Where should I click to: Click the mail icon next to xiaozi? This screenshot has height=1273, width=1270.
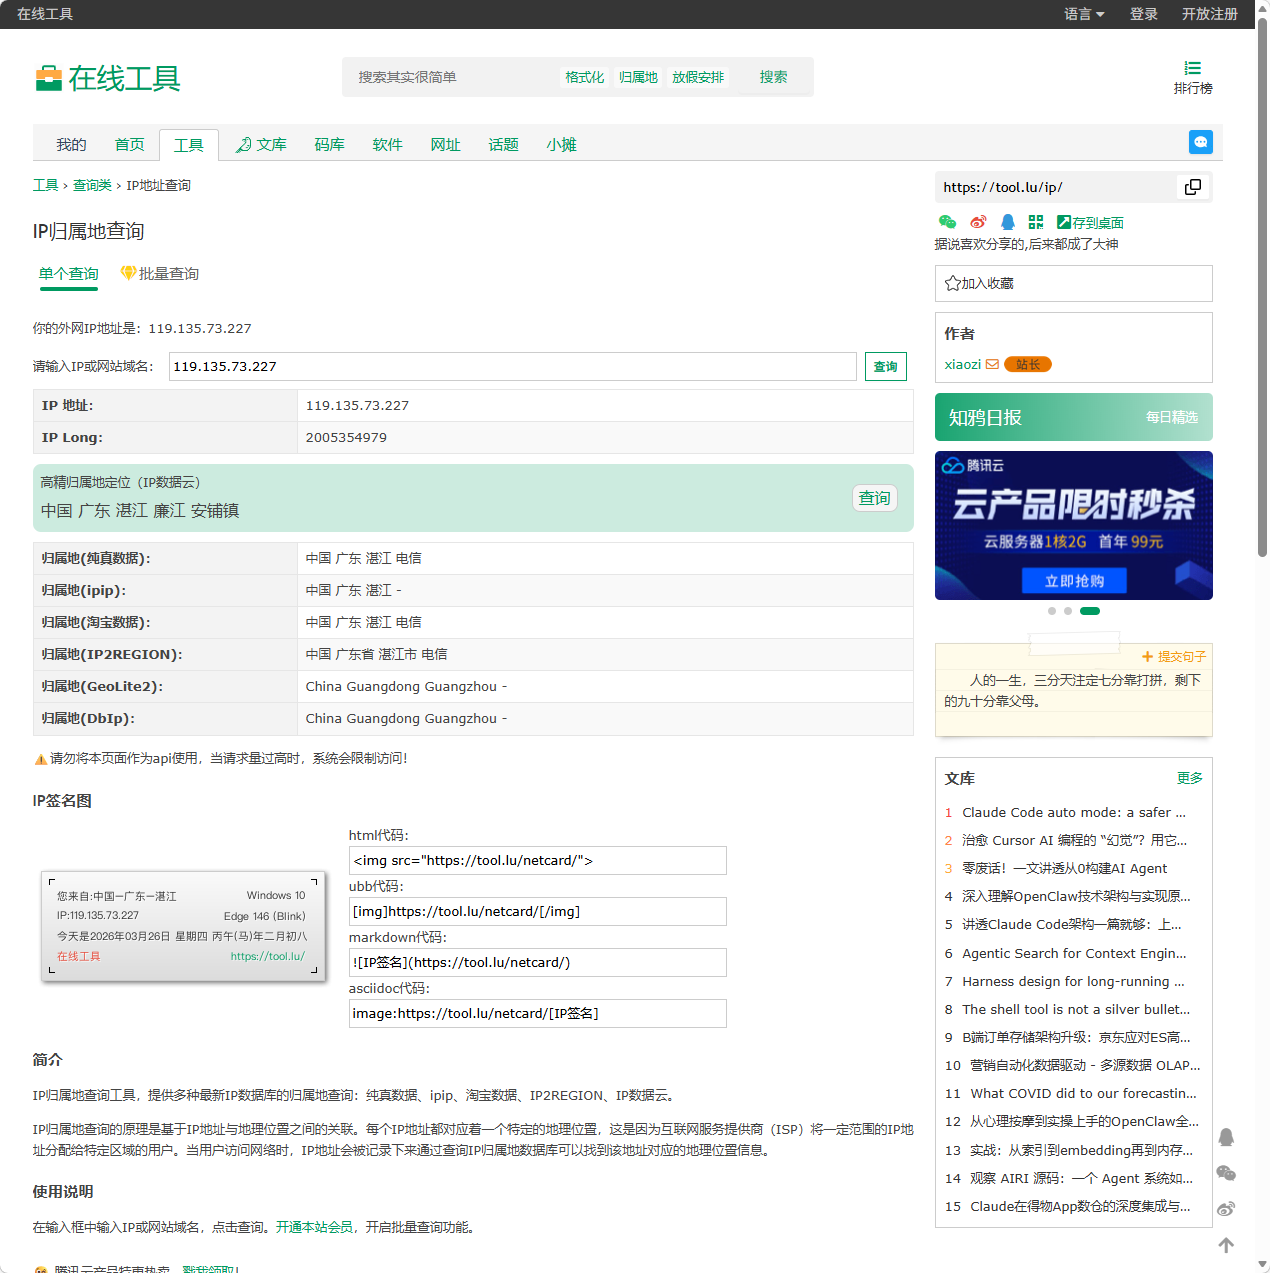(992, 364)
